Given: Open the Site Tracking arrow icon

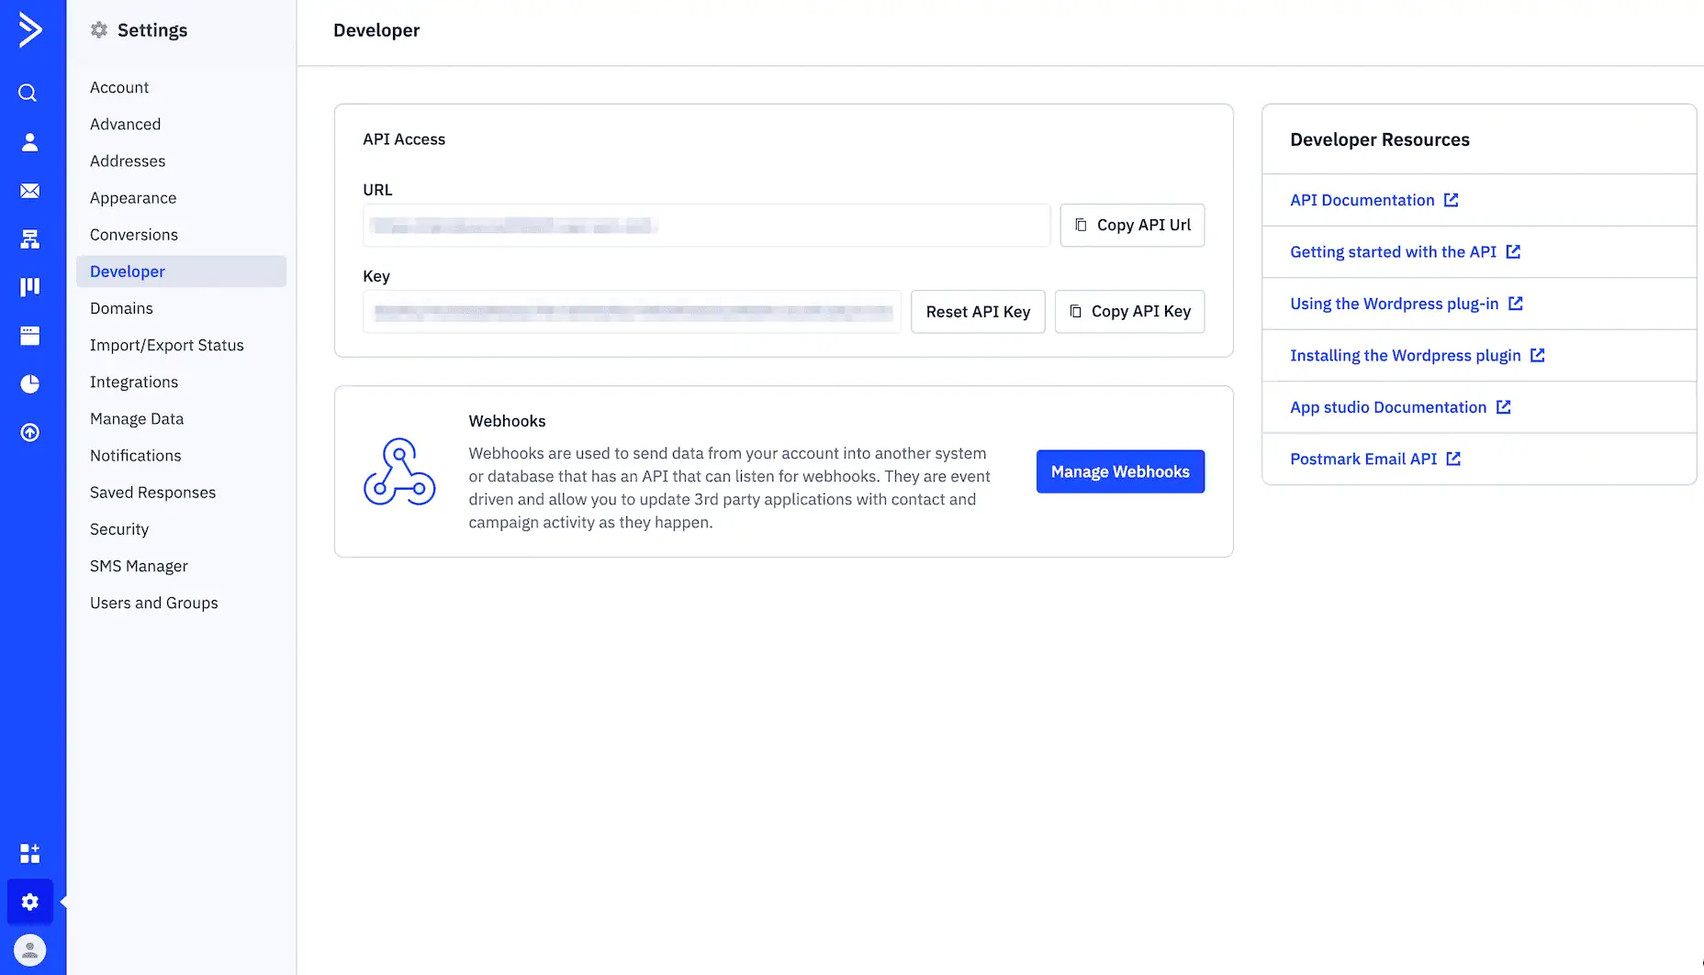Looking at the screenshot, I should click(x=29, y=432).
